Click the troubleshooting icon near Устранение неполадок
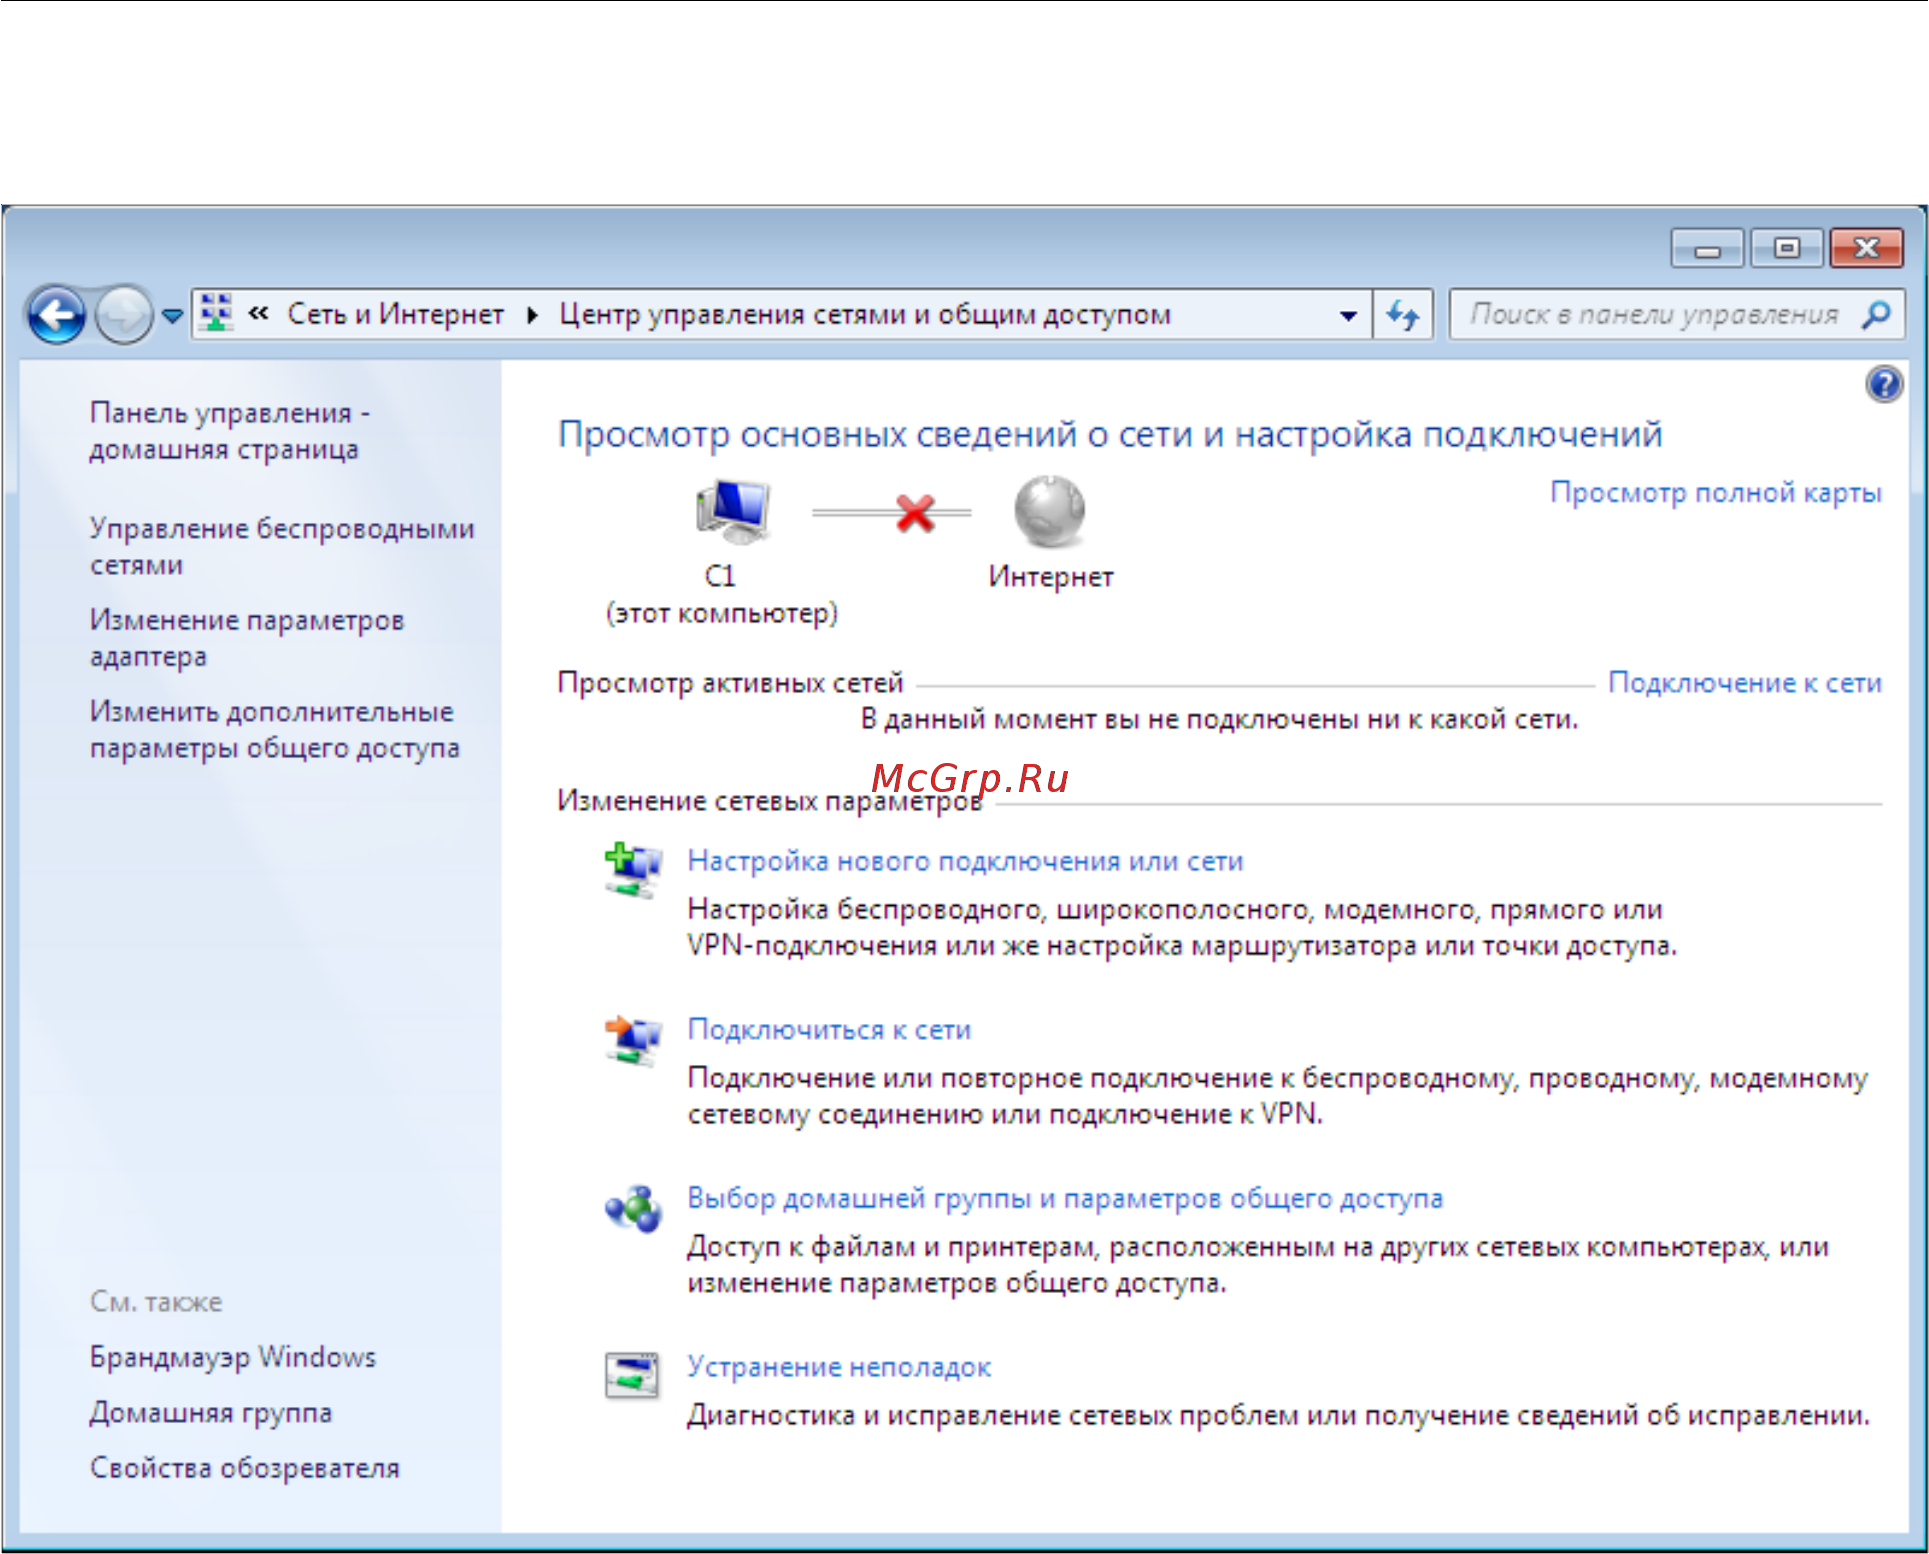Viewport: 1929px width, 1554px height. [x=632, y=1375]
